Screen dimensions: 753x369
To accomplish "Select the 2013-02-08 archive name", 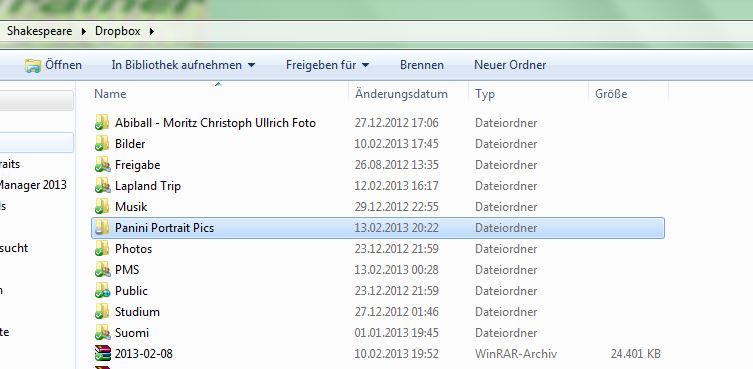I will (x=144, y=354).
